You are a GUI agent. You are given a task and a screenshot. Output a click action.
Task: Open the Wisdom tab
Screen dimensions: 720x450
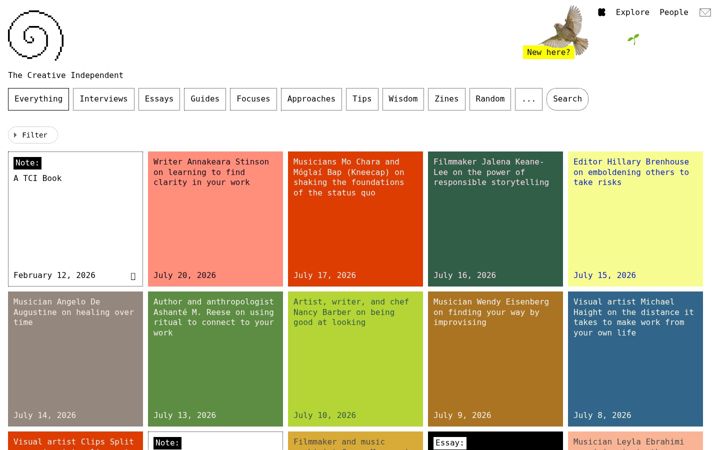click(x=403, y=99)
